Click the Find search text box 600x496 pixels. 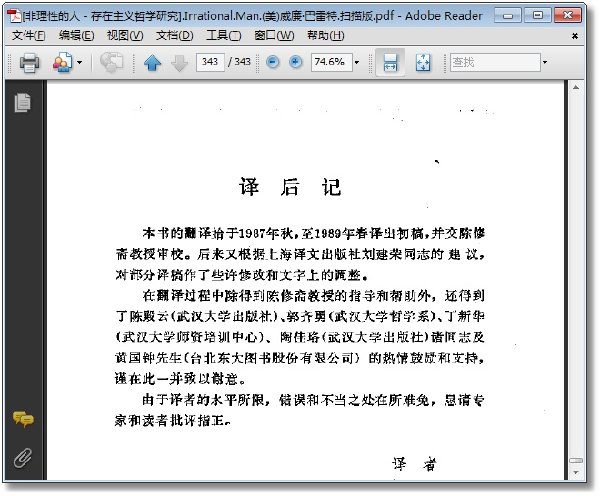click(x=496, y=62)
